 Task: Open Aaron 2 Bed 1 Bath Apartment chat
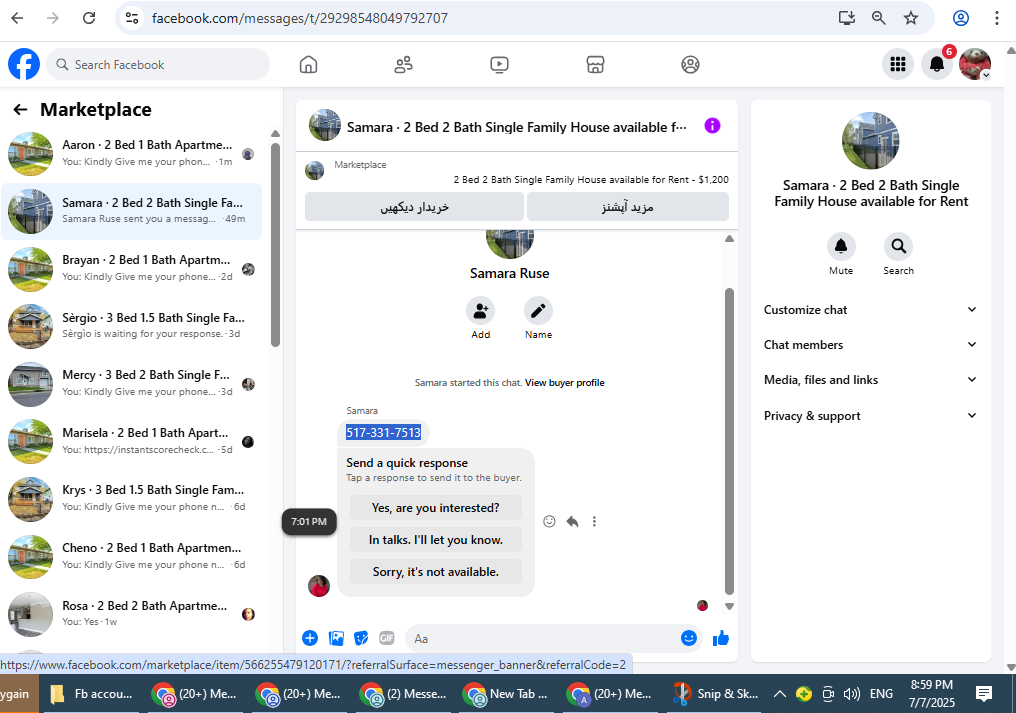coord(132,154)
